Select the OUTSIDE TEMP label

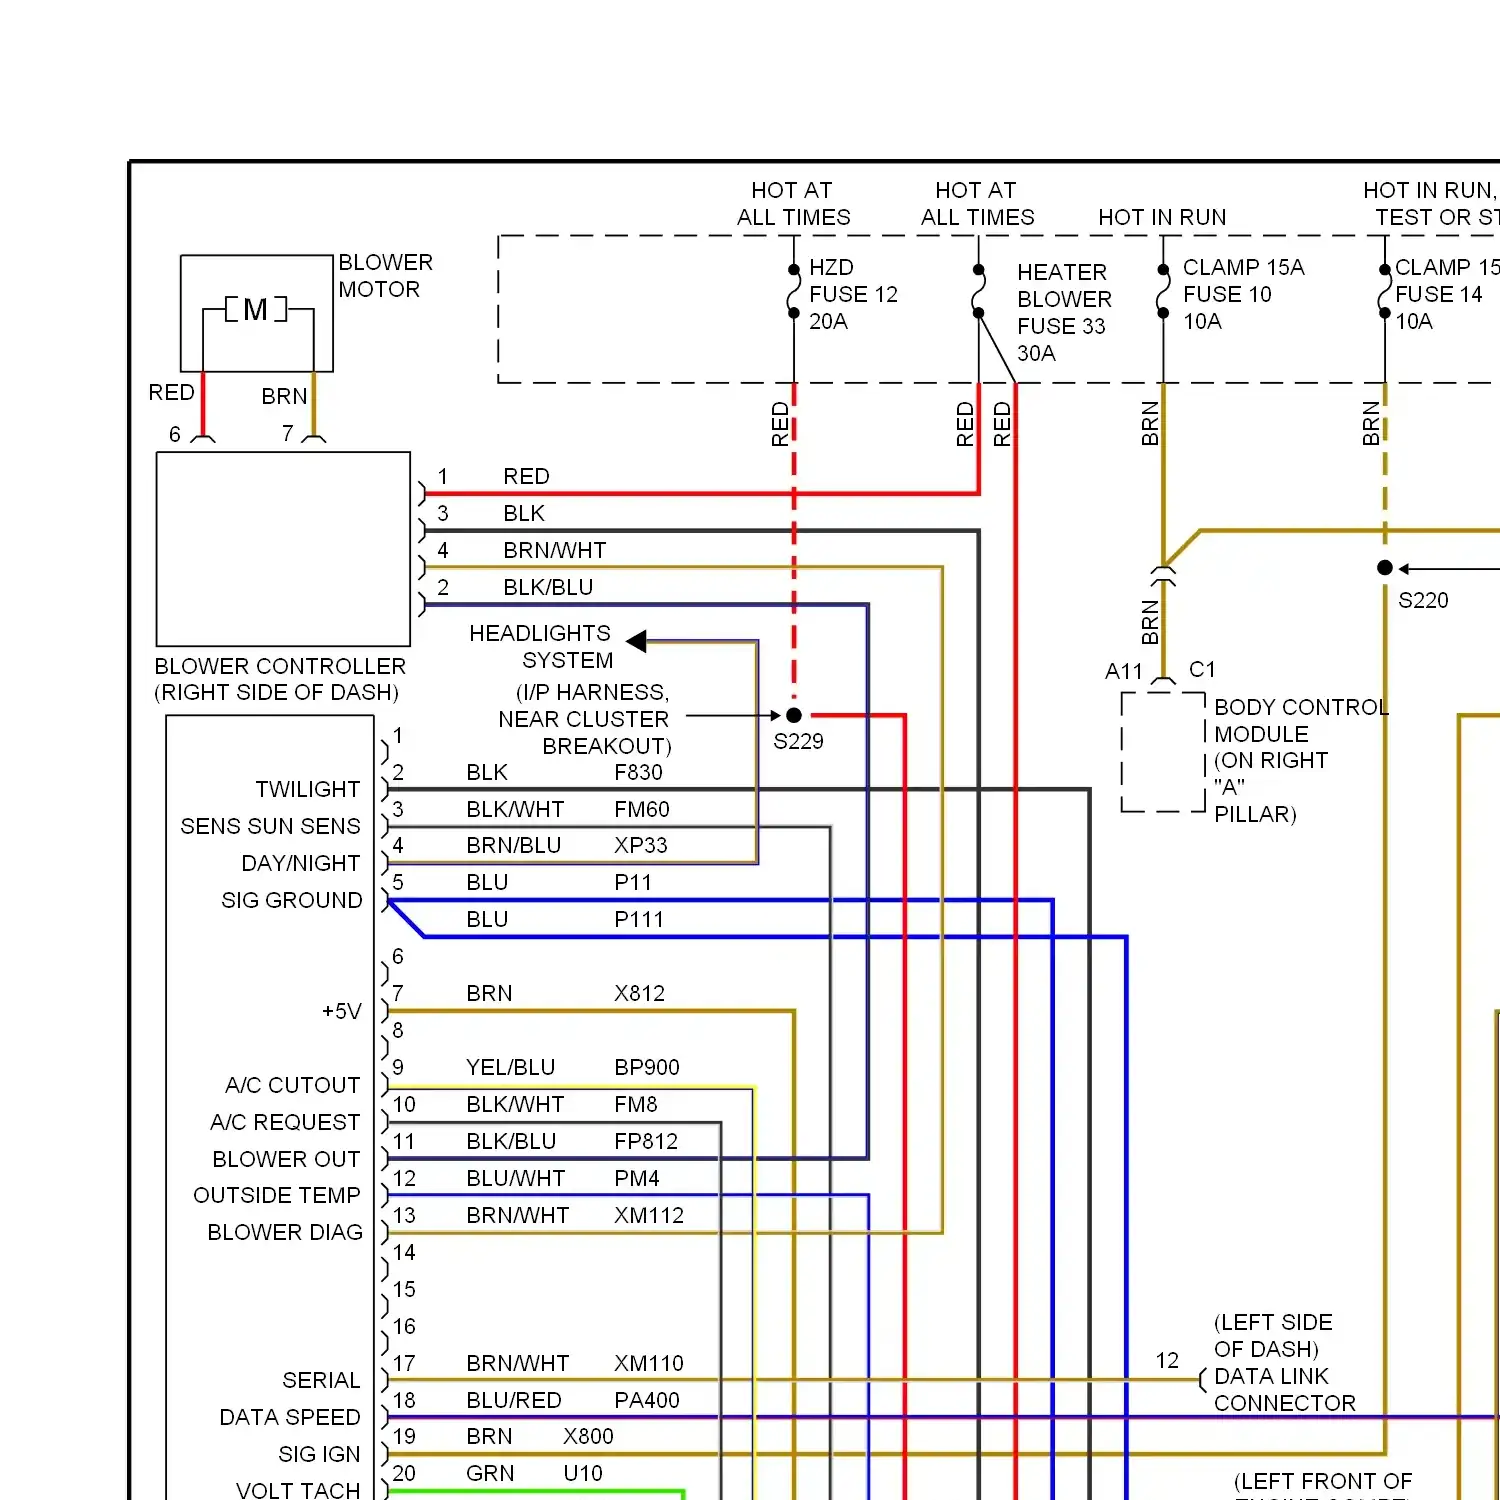276,1195
